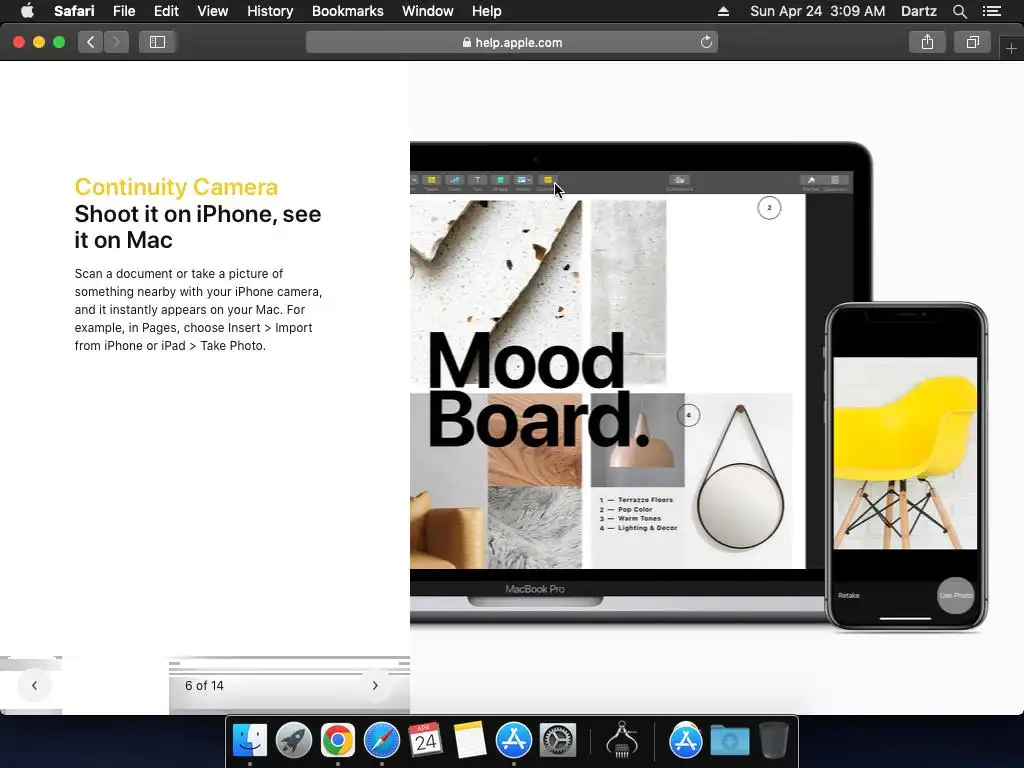The height and width of the screenshot is (768, 1024).
Task: Click the "Shoot it on iPhone, see it on Mac" headline
Action: pyautogui.click(x=198, y=227)
